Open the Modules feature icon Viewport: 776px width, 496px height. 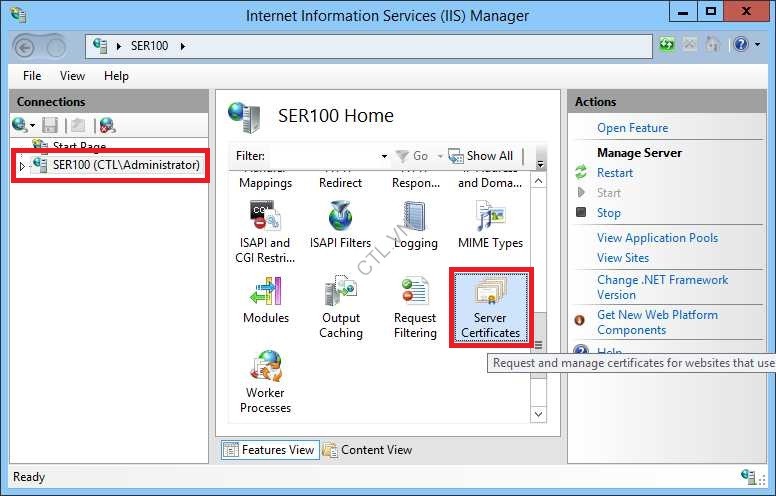tap(266, 291)
